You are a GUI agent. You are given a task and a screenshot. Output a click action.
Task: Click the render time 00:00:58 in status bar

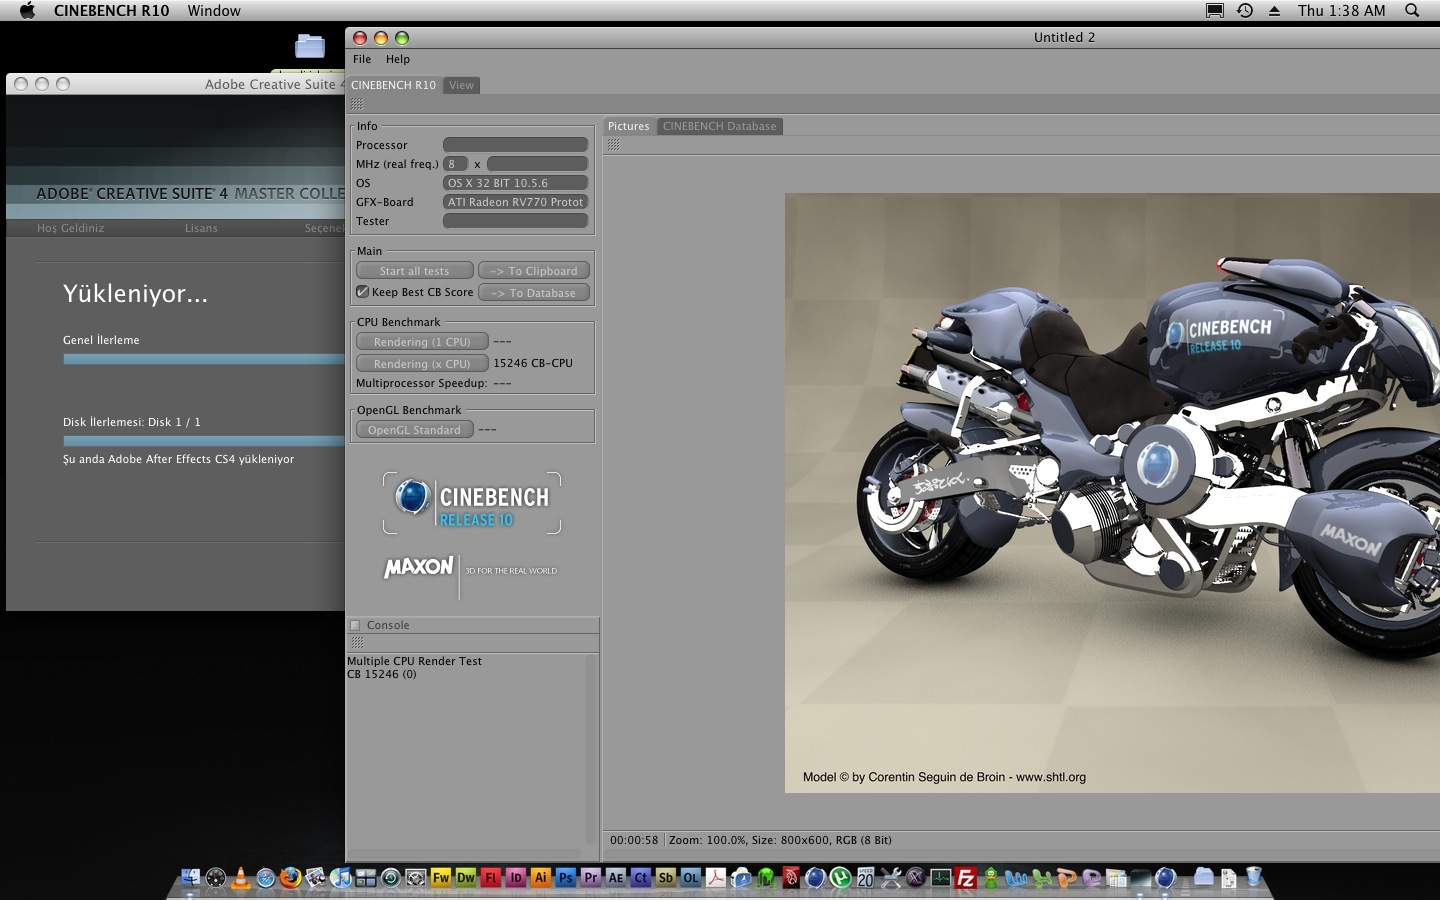pos(634,840)
